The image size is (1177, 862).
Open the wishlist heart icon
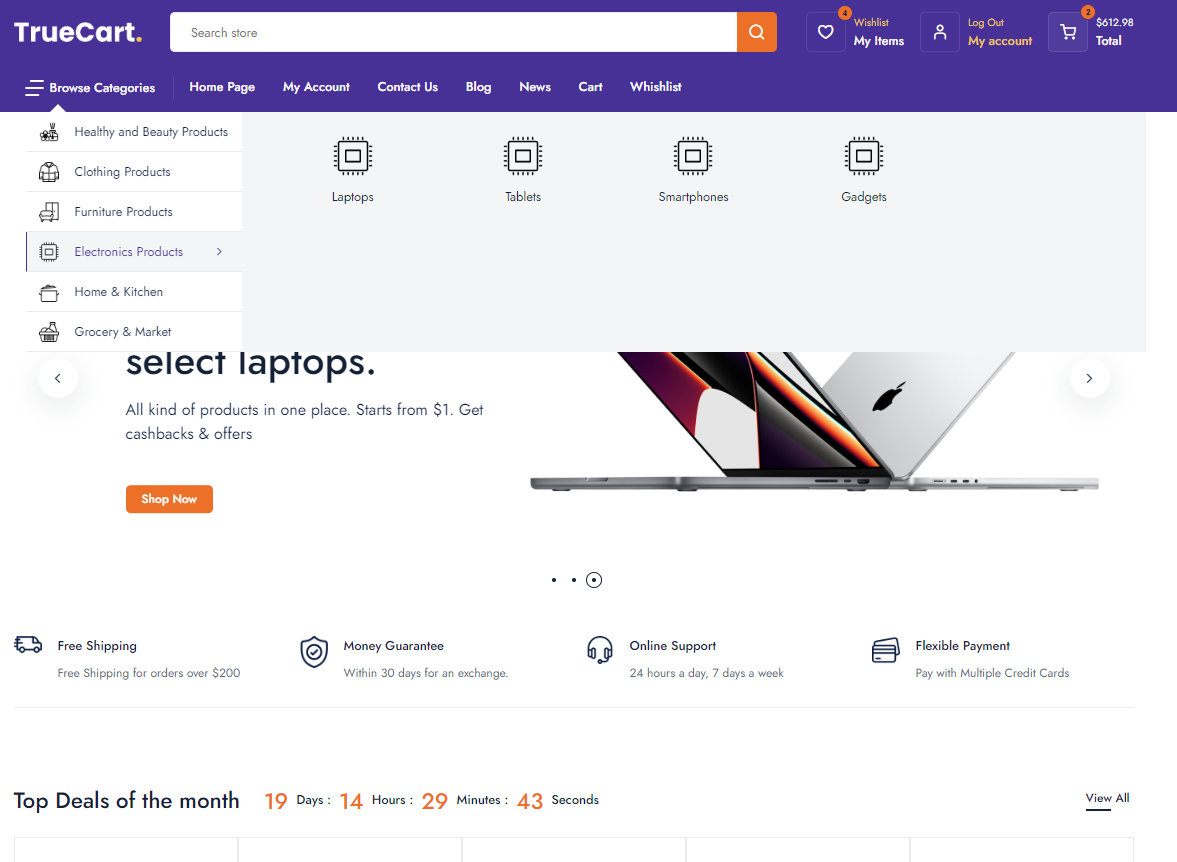coord(826,32)
